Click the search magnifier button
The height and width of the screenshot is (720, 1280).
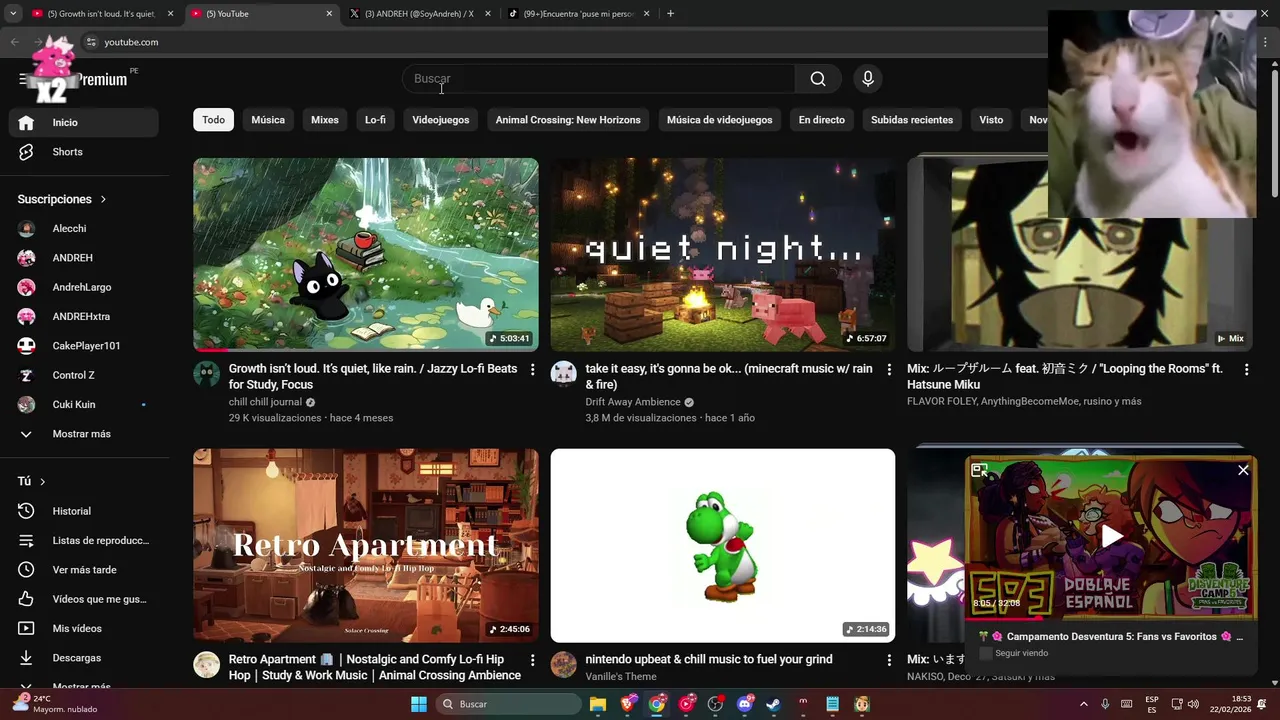click(818, 79)
